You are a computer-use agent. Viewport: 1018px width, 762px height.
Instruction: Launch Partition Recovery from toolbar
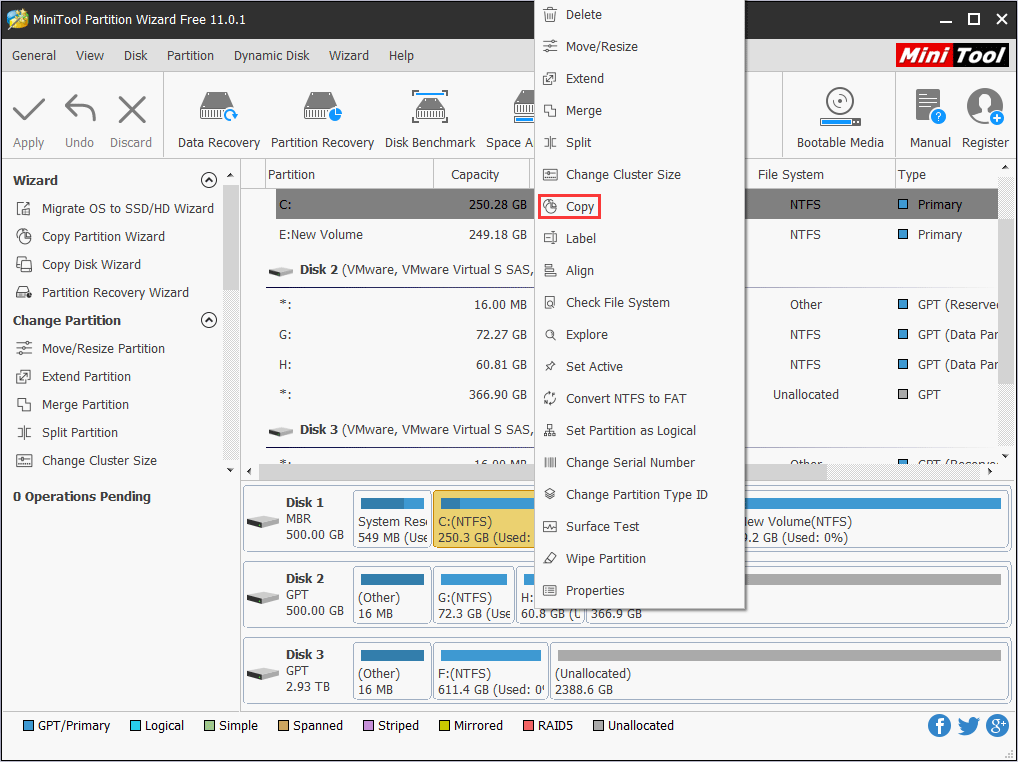(x=322, y=110)
